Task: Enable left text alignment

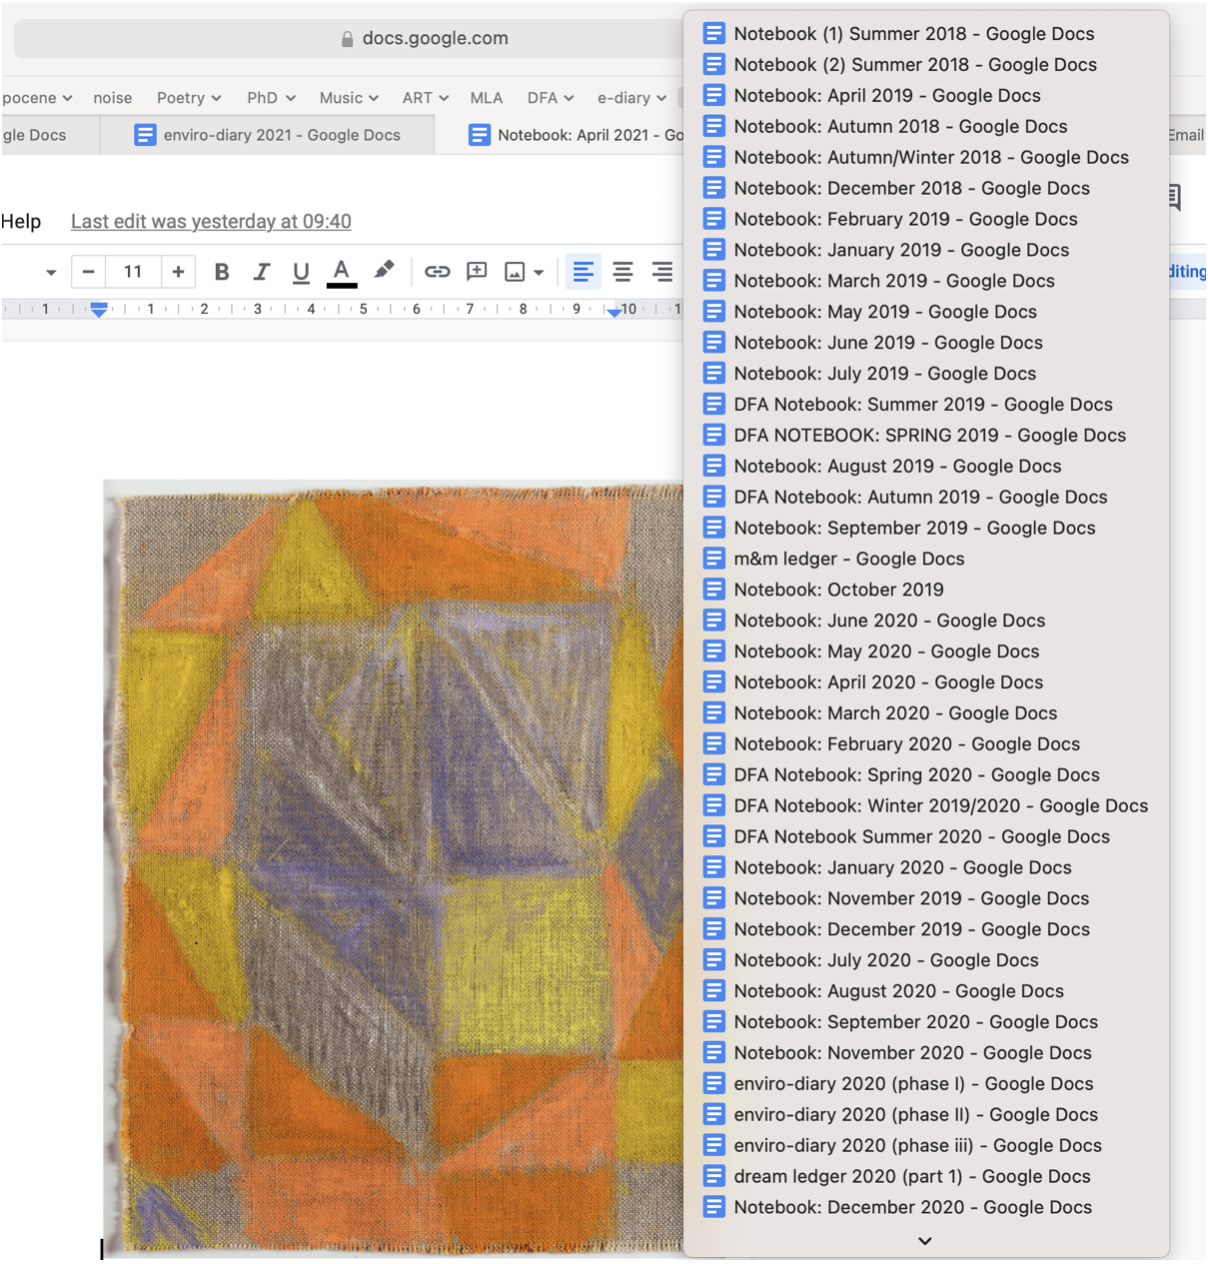Action: [x=583, y=272]
